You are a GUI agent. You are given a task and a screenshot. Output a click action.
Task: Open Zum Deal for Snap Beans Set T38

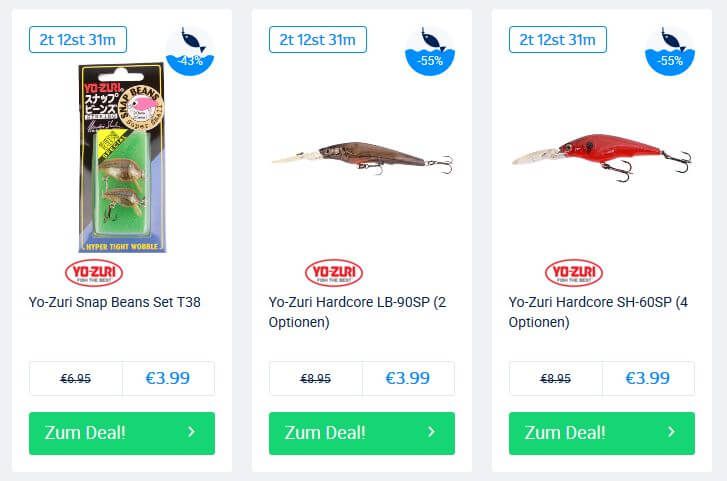122,433
